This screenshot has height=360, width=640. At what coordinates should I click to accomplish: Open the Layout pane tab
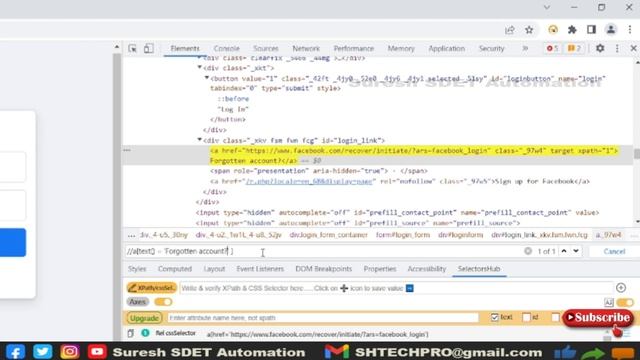pyautogui.click(x=214, y=269)
